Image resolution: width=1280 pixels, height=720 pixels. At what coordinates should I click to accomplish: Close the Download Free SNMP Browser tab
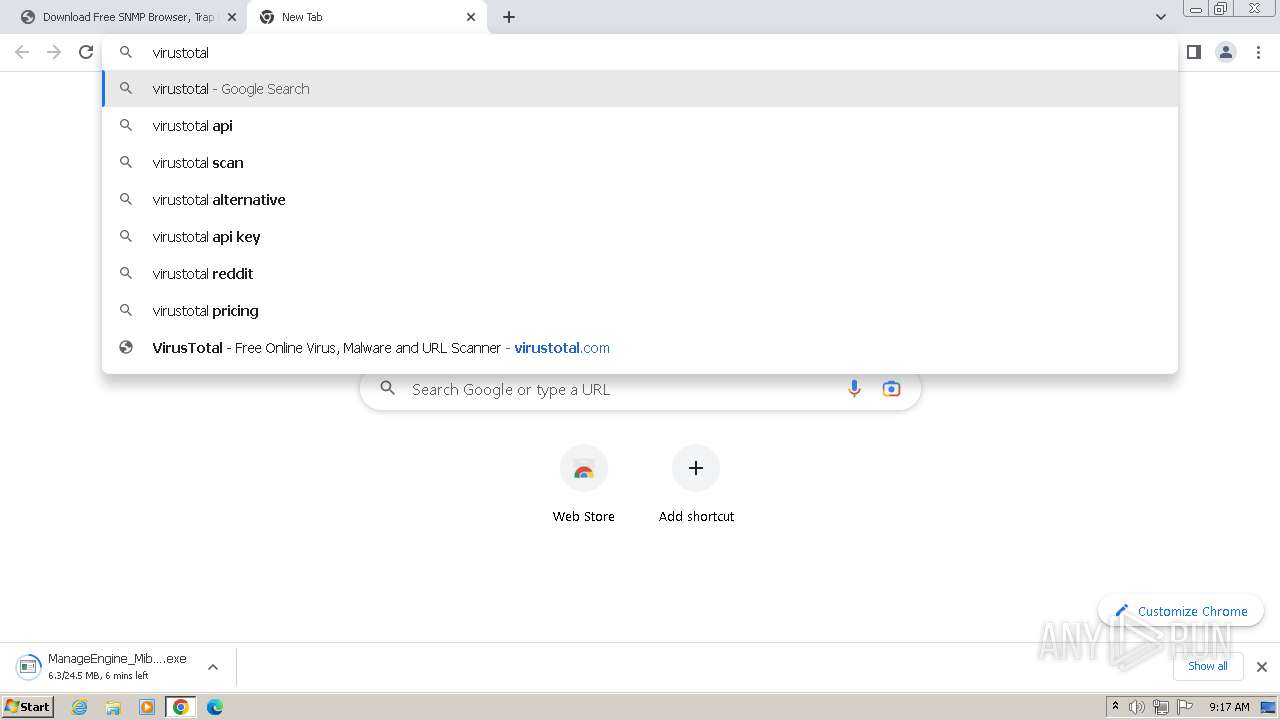tap(232, 17)
